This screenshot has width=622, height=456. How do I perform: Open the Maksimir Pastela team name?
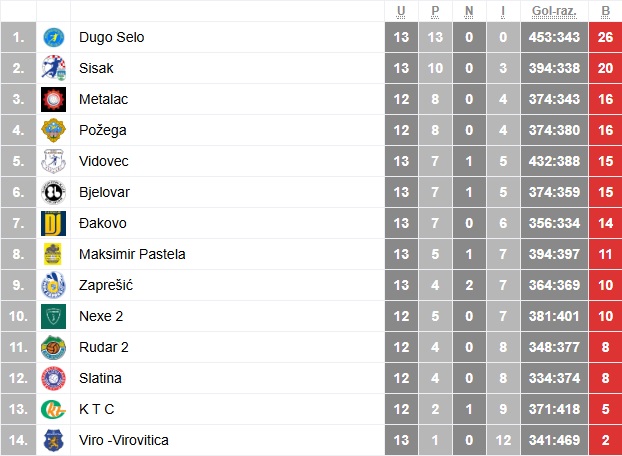[x=132, y=254]
